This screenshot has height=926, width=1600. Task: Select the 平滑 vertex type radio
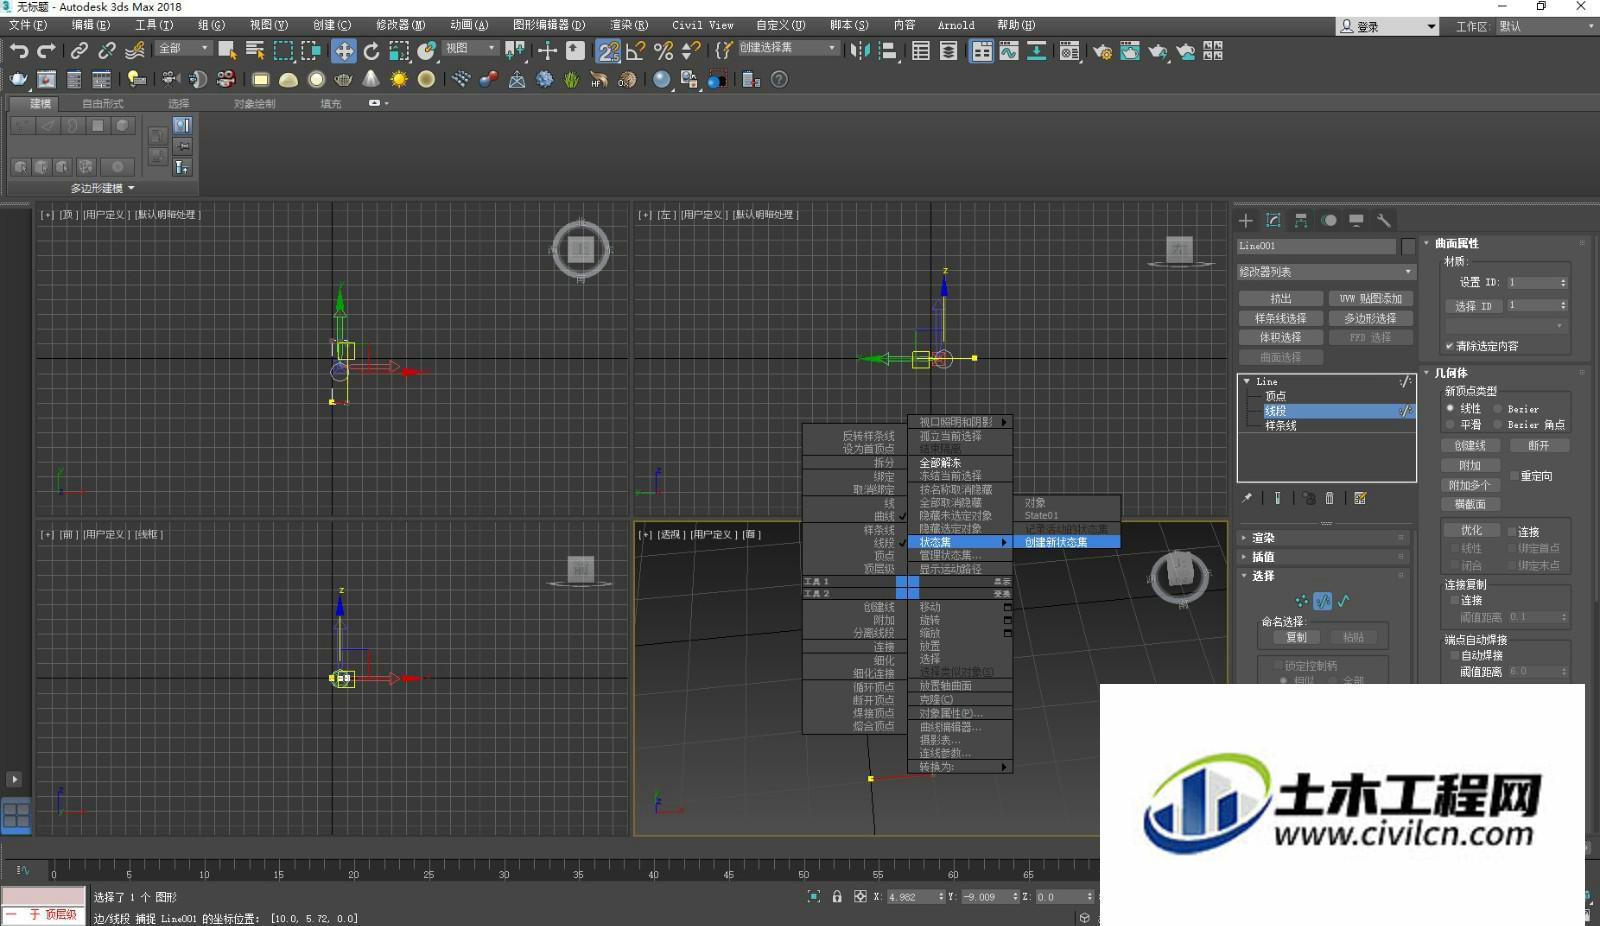(x=1450, y=424)
